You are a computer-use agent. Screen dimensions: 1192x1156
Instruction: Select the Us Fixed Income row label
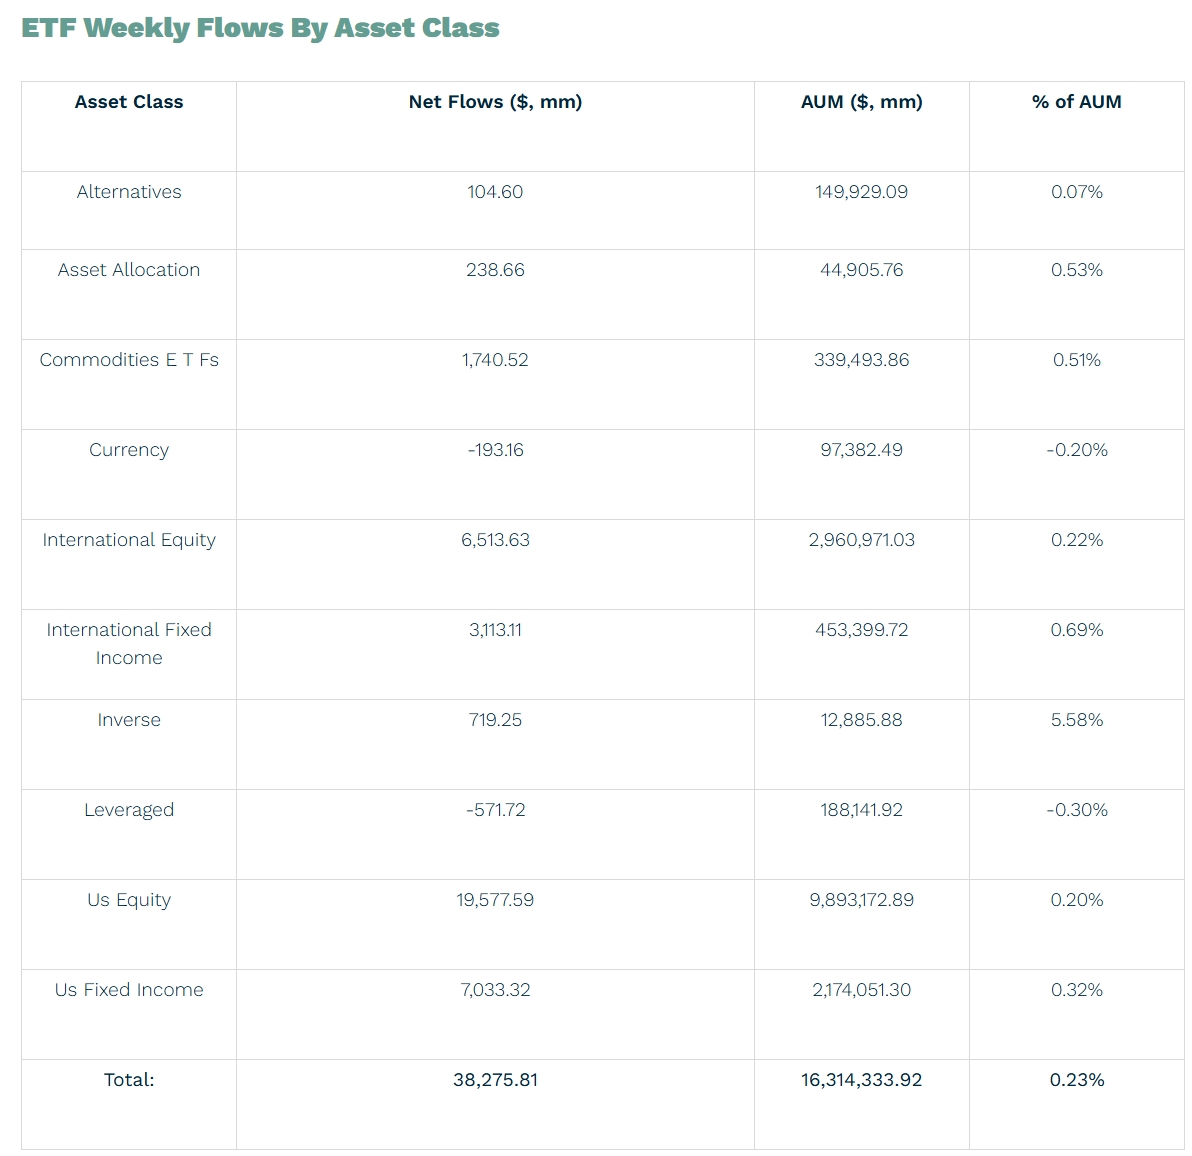coord(128,990)
